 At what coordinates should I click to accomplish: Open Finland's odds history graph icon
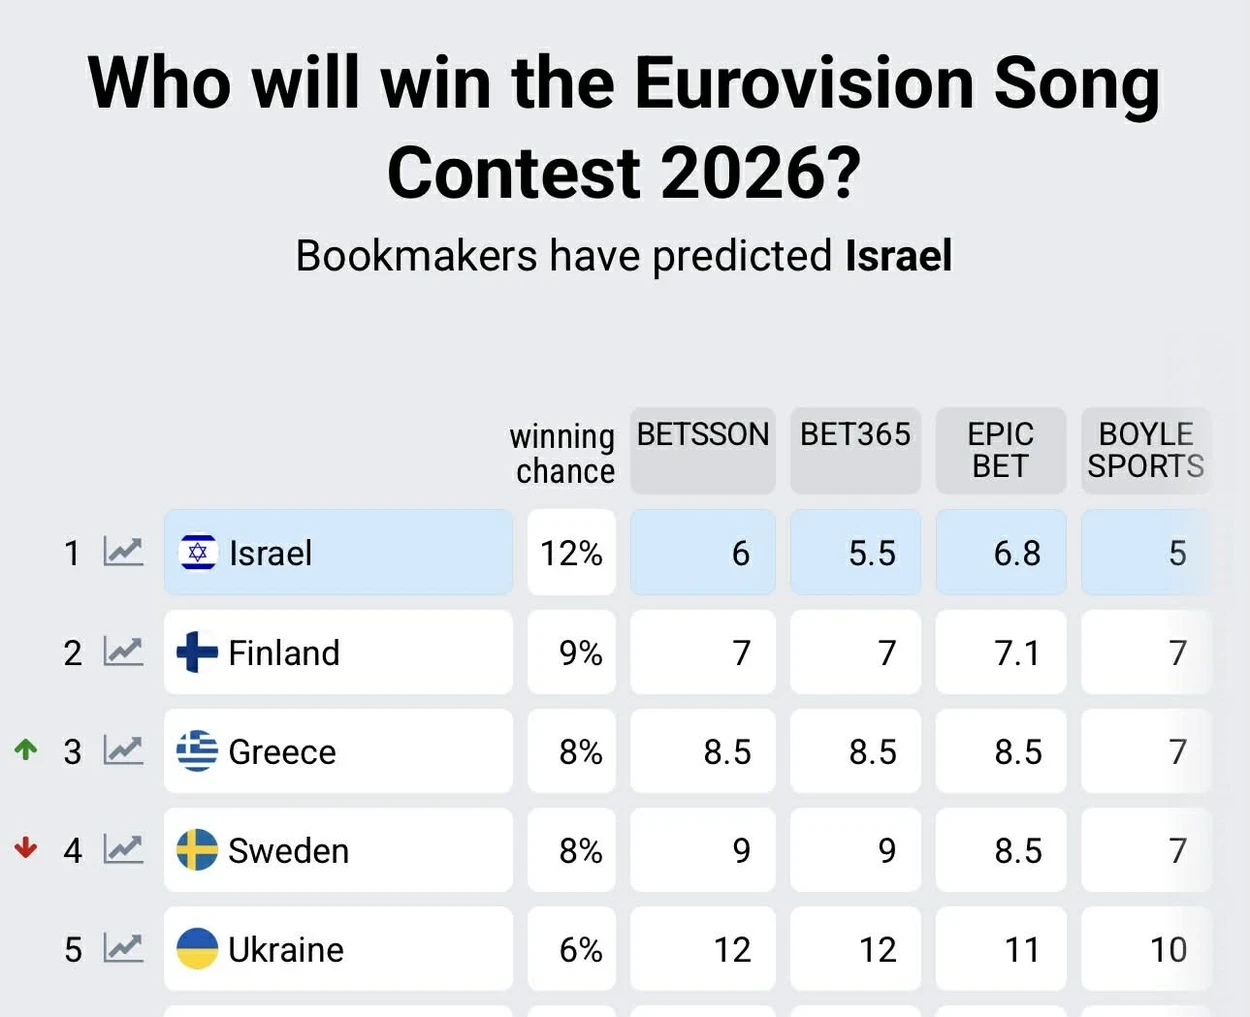point(122,652)
